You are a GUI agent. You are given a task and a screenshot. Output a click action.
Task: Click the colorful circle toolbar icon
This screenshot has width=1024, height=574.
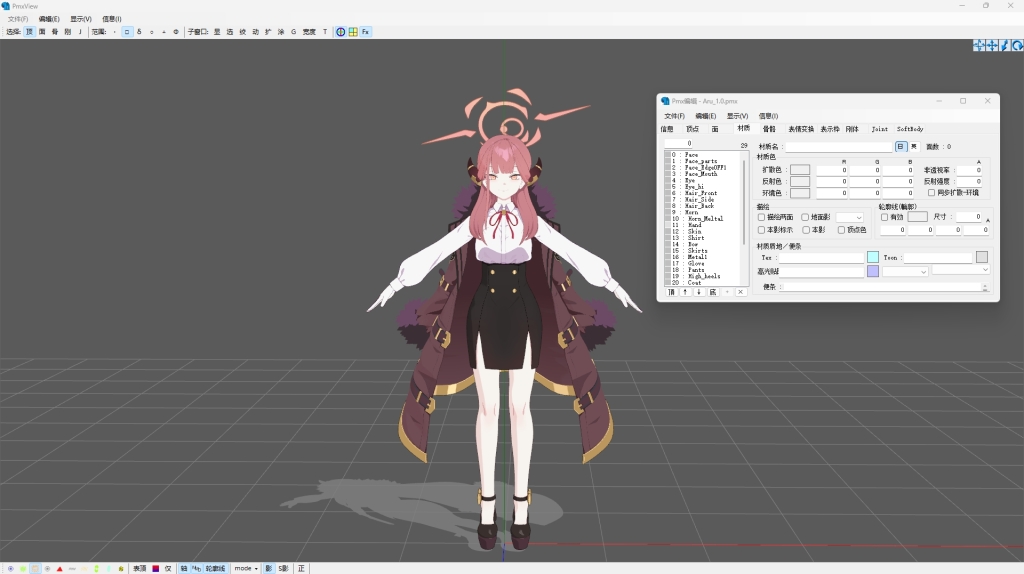pyautogui.click(x=340, y=31)
